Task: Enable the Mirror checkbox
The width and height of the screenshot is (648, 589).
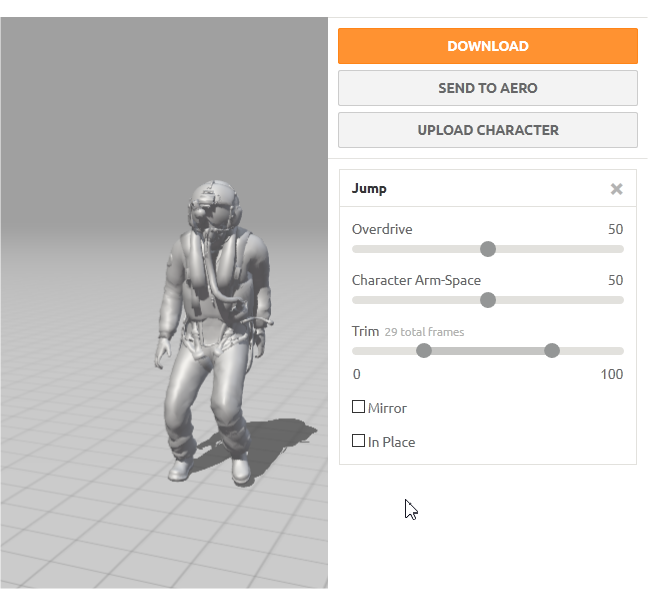Action: [x=358, y=407]
